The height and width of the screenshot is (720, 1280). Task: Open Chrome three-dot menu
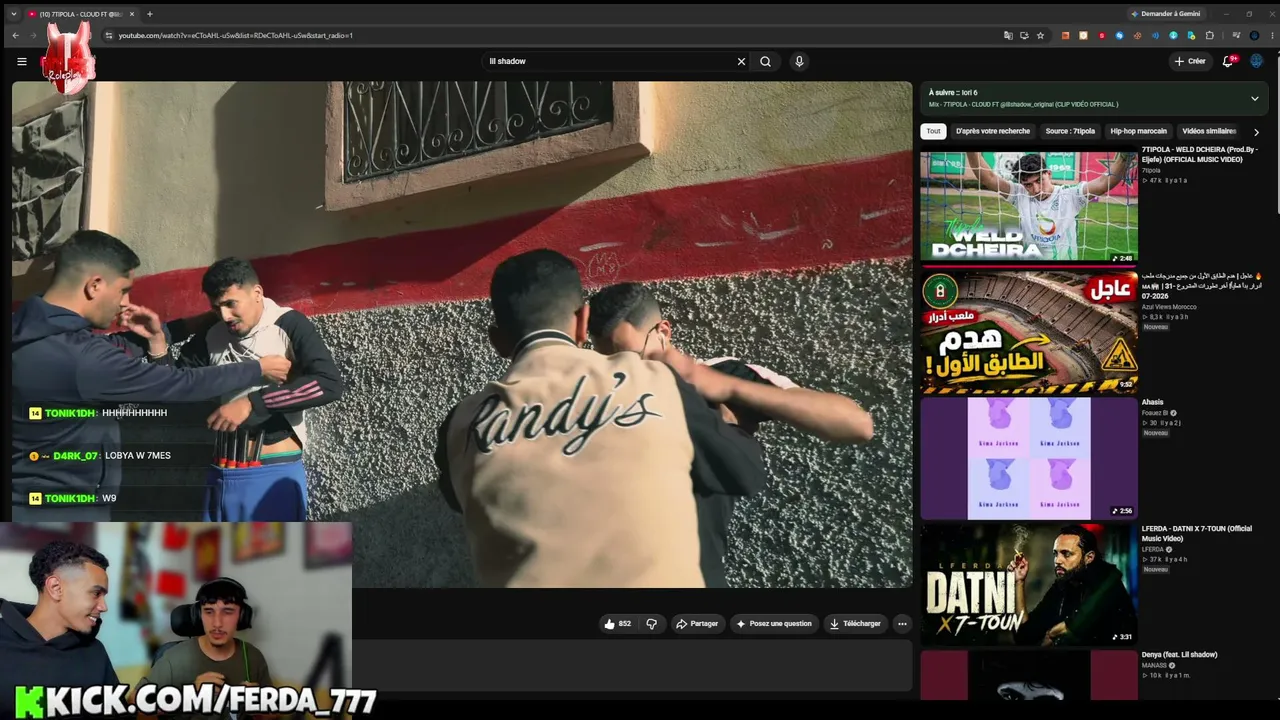1271,35
